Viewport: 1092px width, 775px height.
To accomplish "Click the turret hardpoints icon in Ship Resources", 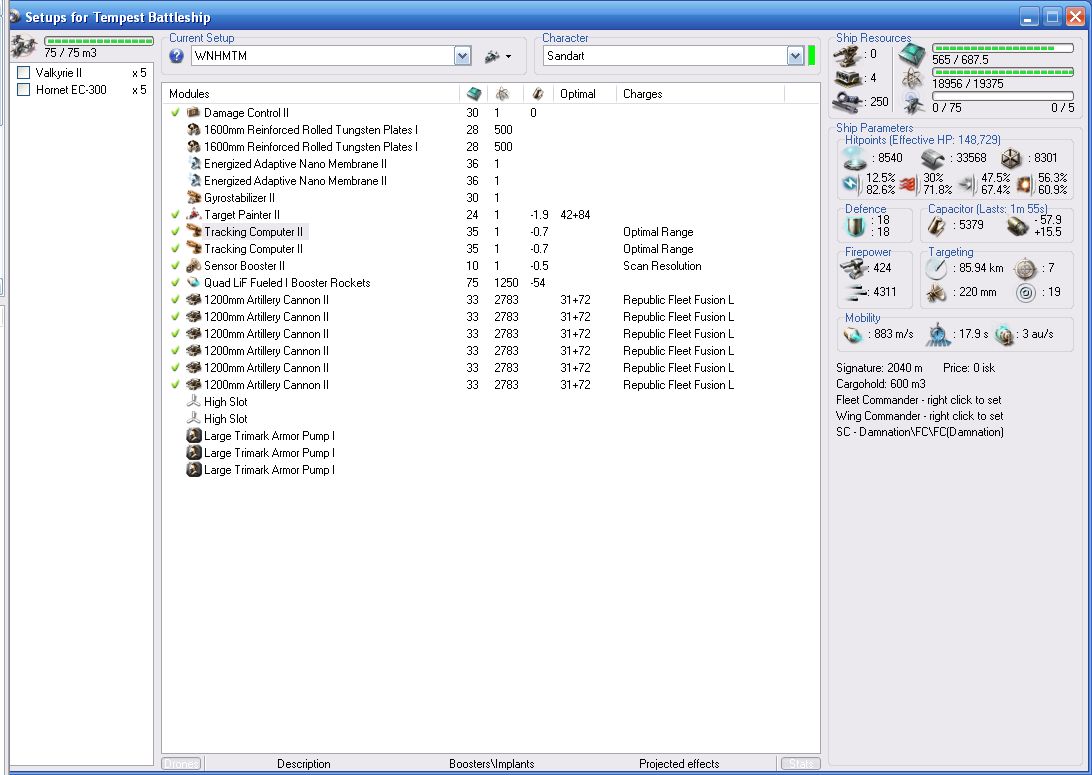I will coord(848,54).
